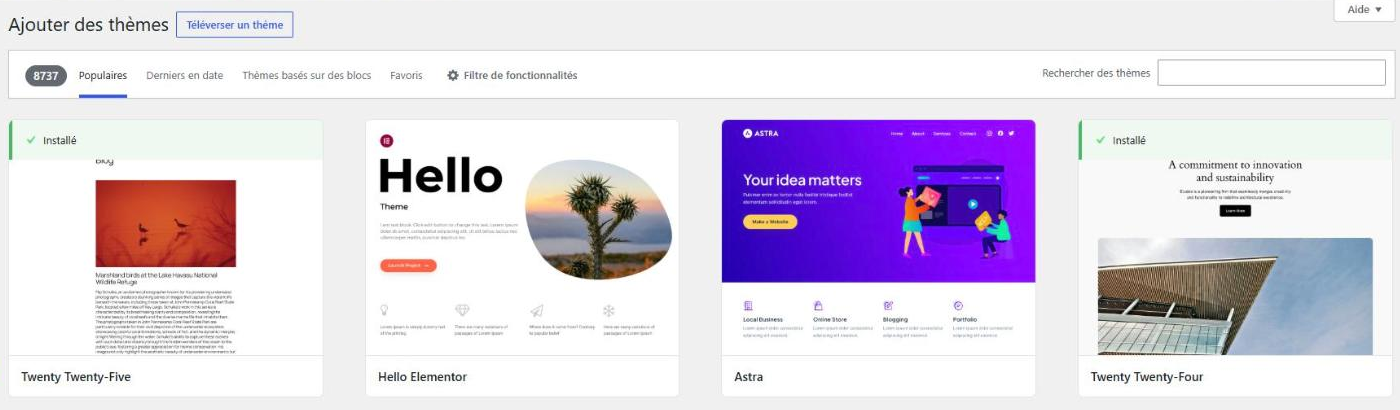Switch to Derniers en date tab
This screenshot has width=1400, height=410.
click(184, 76)
